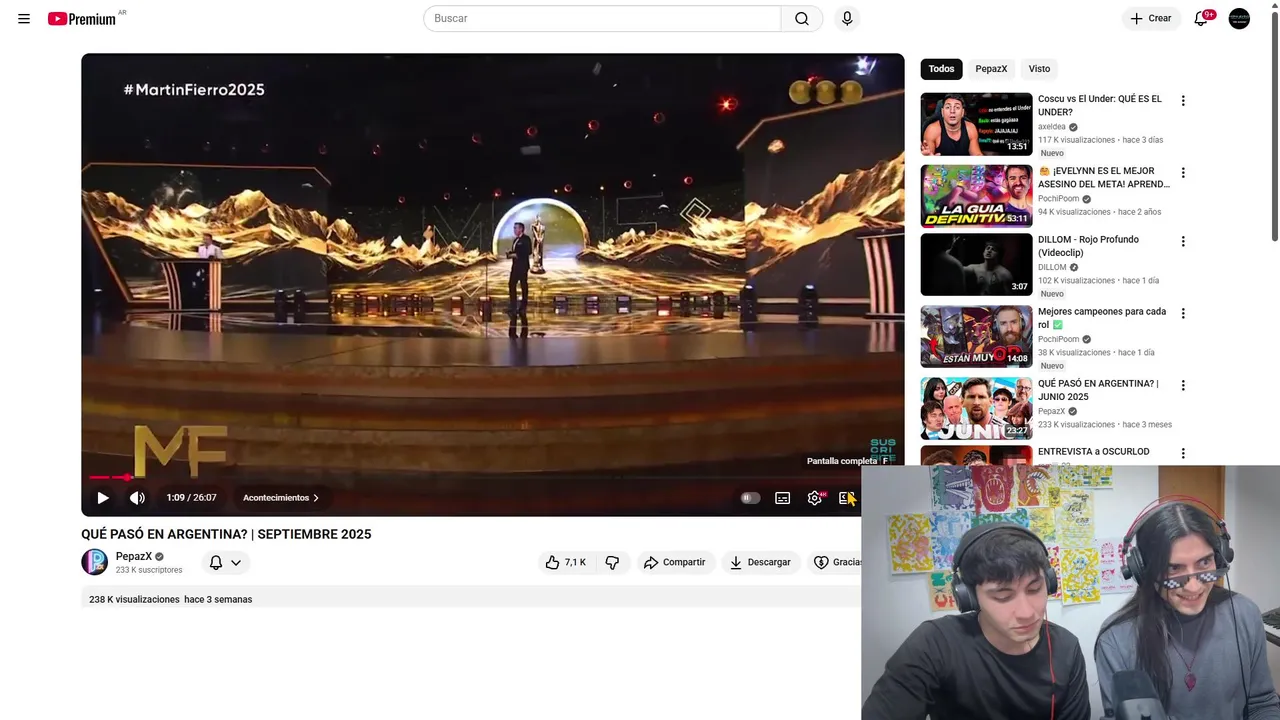Screen dimensions: 1280x720
Task: Toggle subtitles on the player
Action: pyautogui.click(x=783, y=498)
